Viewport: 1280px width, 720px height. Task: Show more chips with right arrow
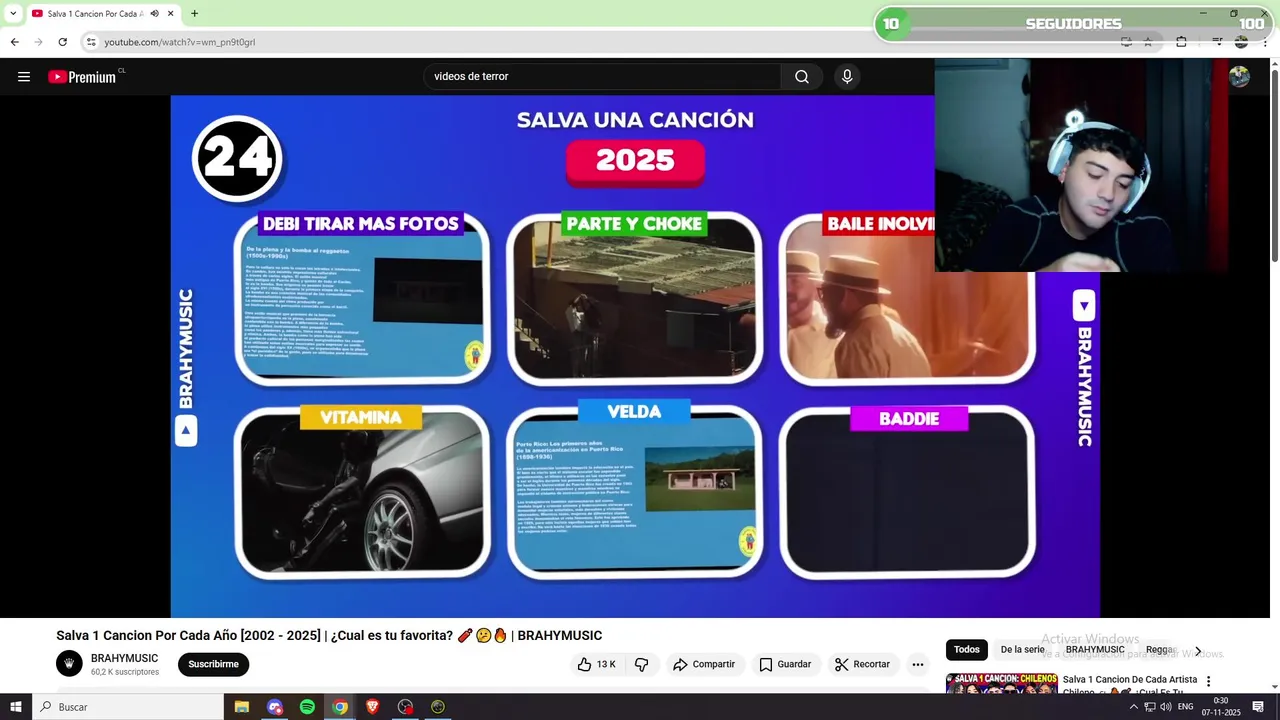pyautogui.click(x=1198, y=651)
